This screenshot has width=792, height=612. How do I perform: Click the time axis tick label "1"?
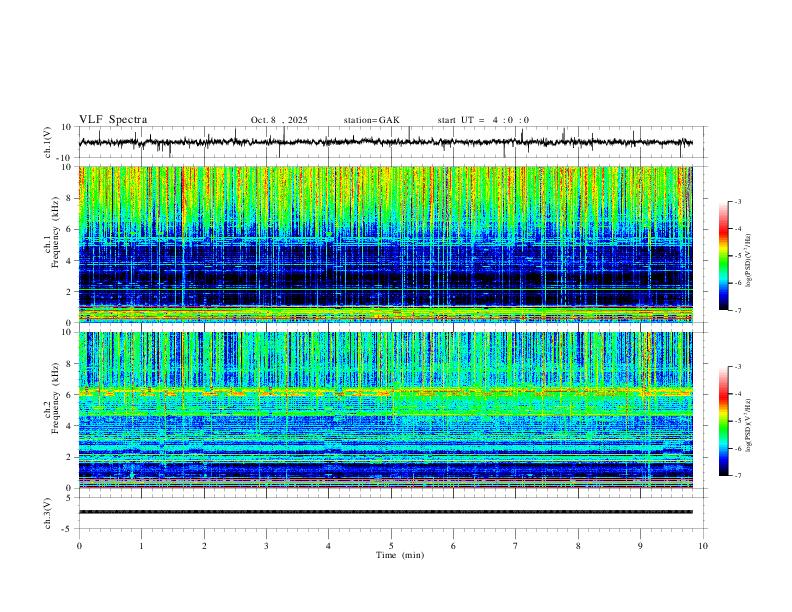[x=141, y=546]
